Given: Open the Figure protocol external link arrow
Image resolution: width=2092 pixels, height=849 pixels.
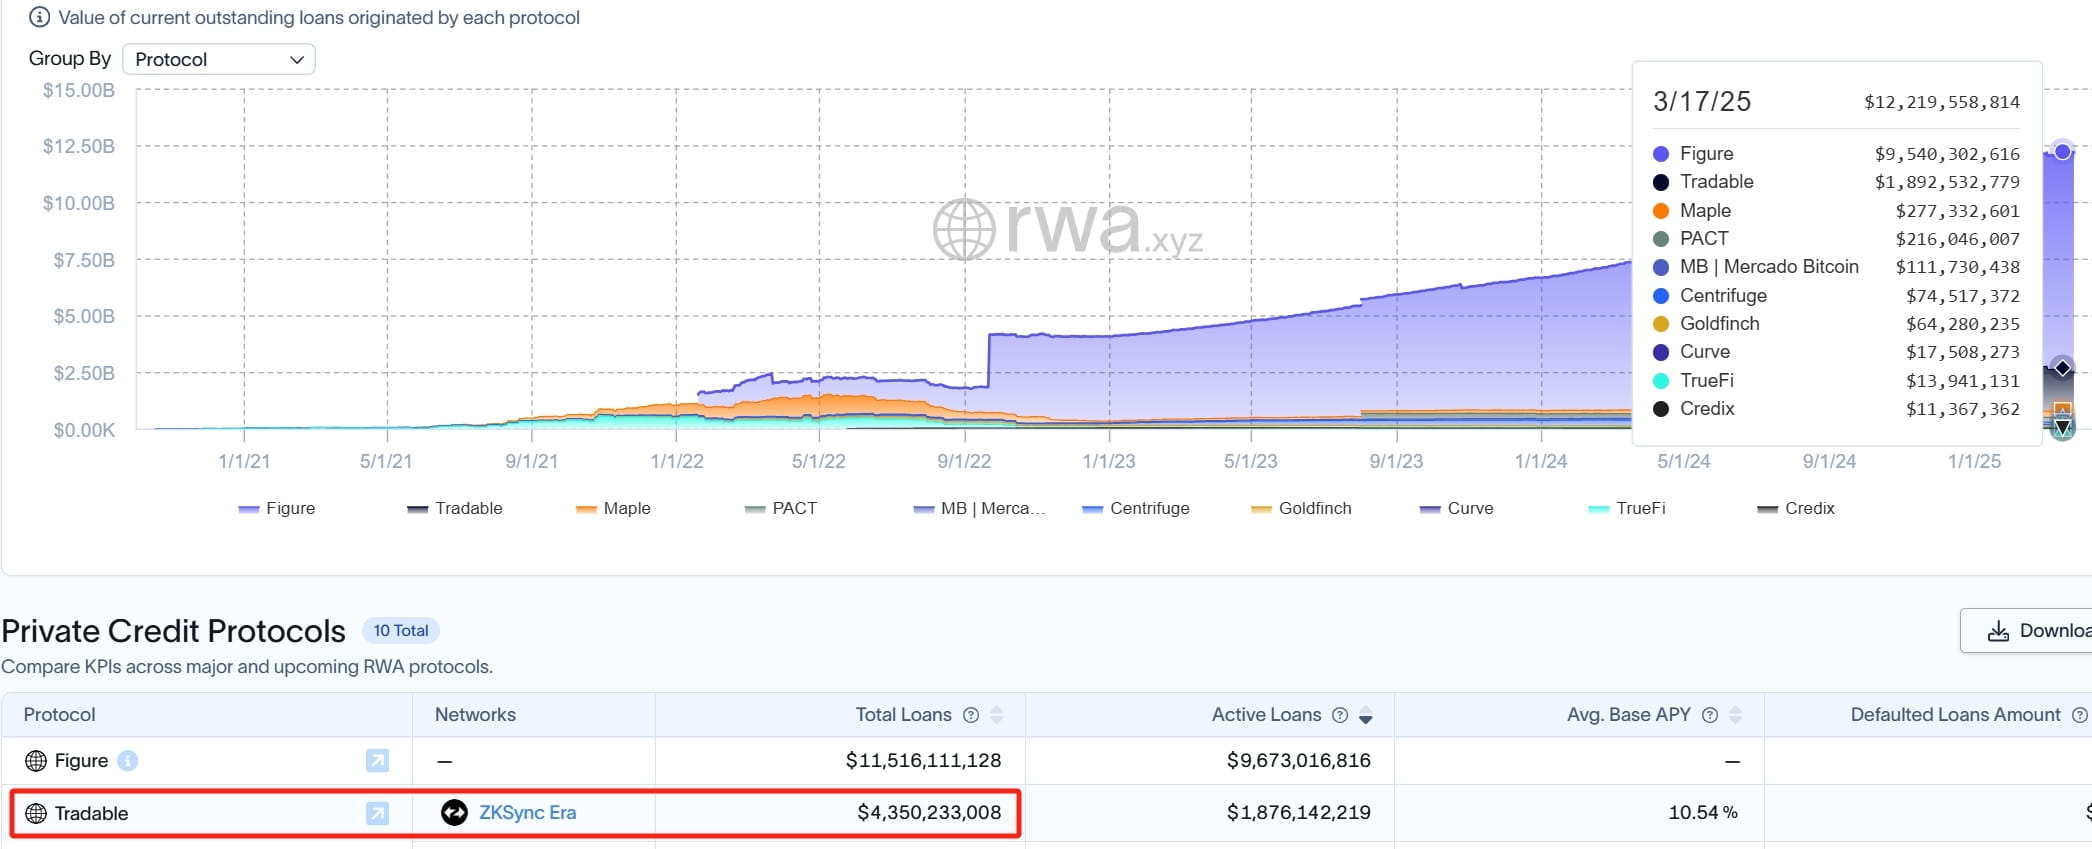Looking at the screenshot, I should tap(377, 761).
